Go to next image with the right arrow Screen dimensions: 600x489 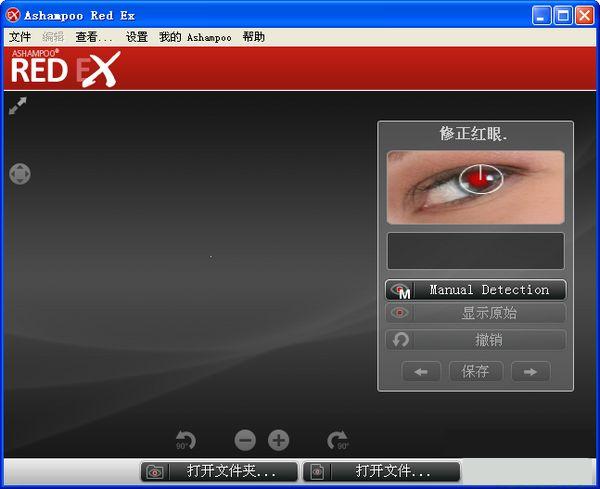(530, 372)
